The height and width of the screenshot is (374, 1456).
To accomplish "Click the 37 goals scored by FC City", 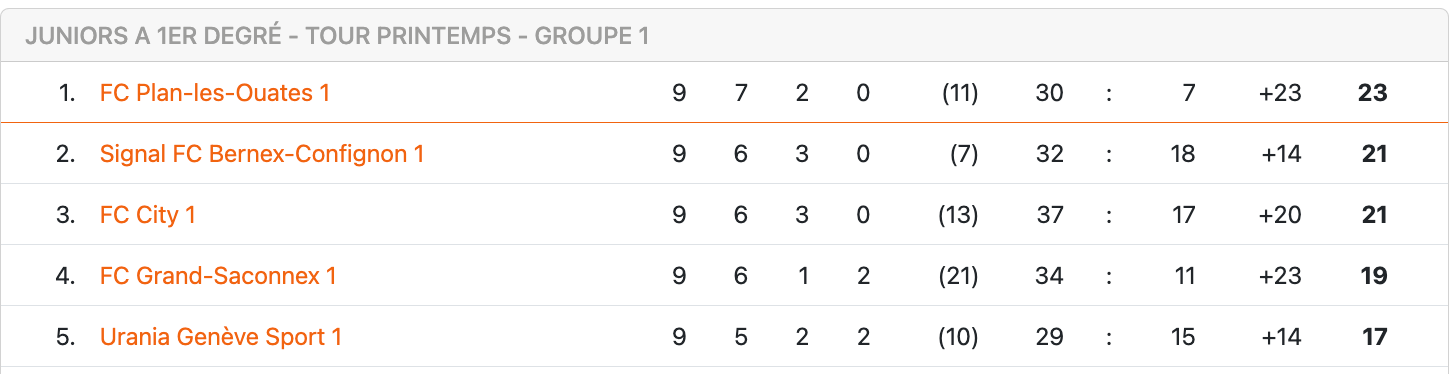I will [x=1049, y=215].
